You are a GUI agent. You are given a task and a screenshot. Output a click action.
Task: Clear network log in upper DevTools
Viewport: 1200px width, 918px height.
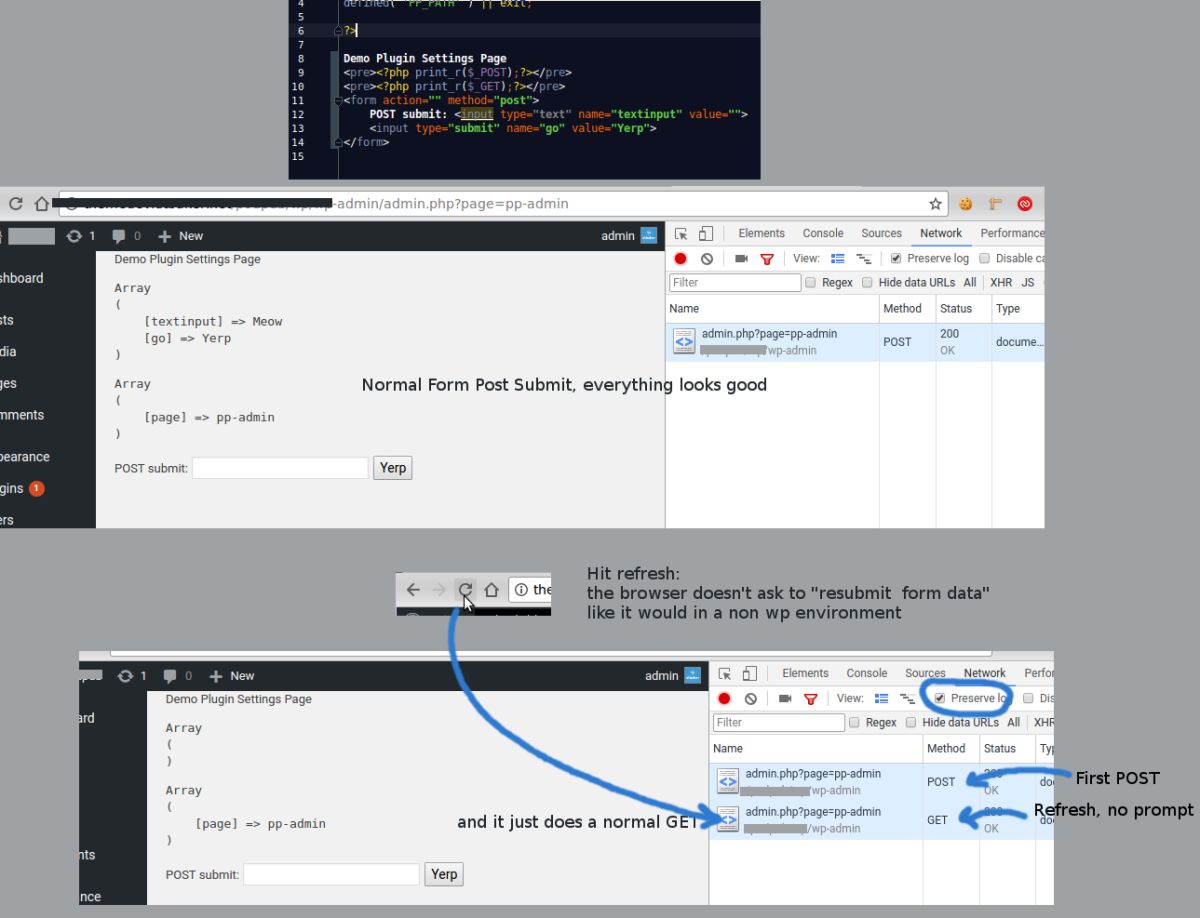coord(707,258)
